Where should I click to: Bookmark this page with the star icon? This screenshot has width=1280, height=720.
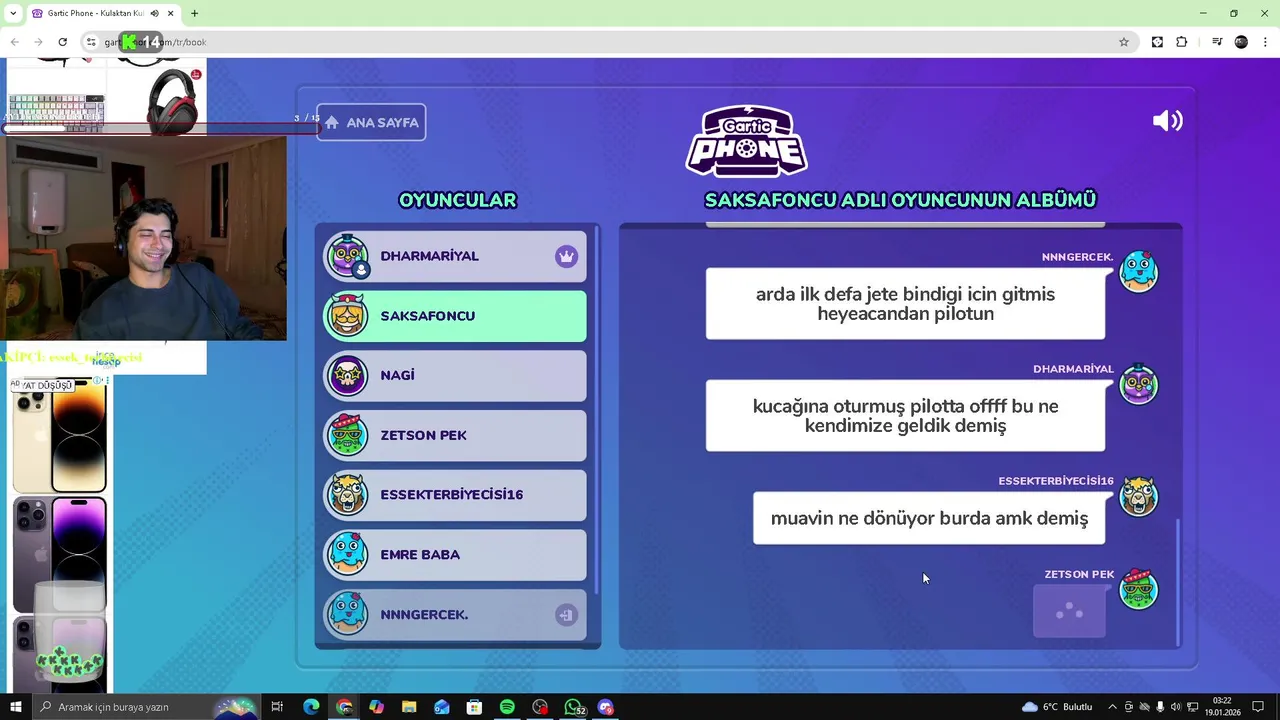click(x=1124, y=42)
